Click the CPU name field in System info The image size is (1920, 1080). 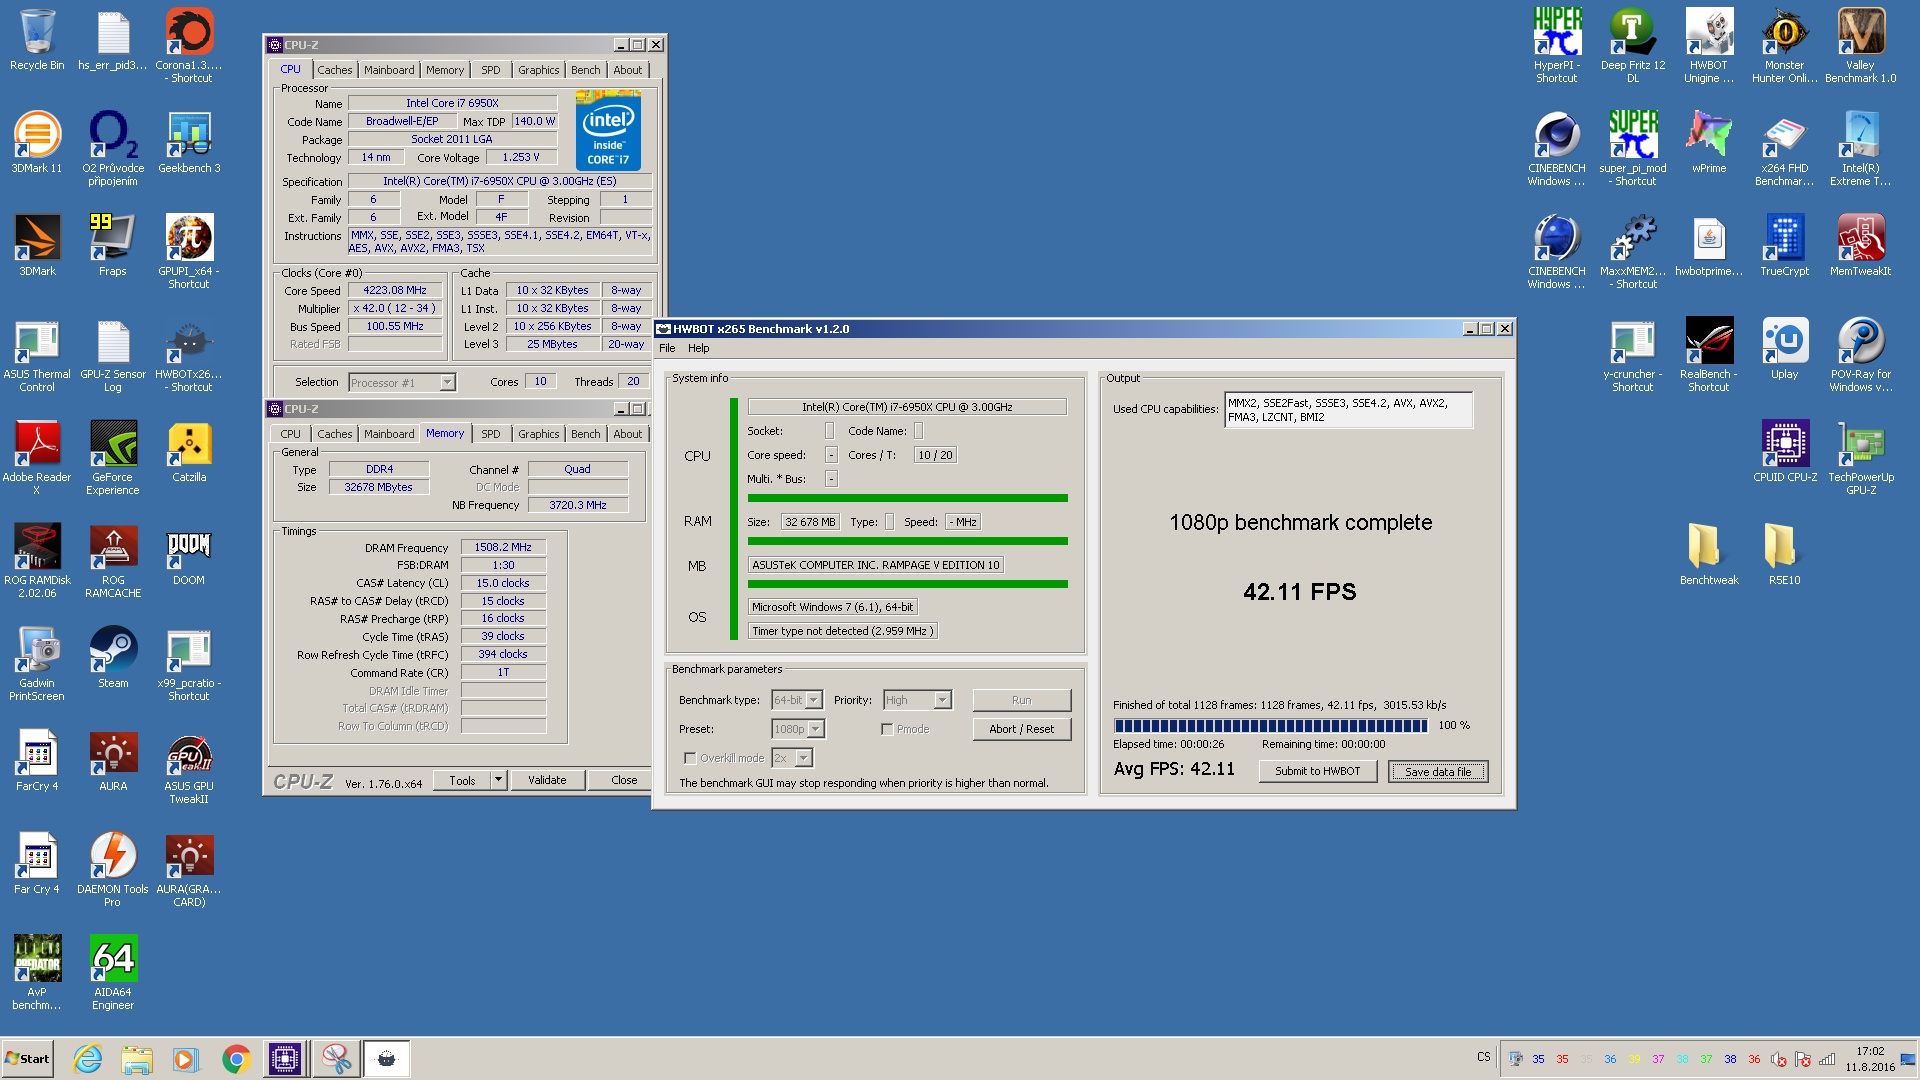pyautogui.click(x=907, y=407)
